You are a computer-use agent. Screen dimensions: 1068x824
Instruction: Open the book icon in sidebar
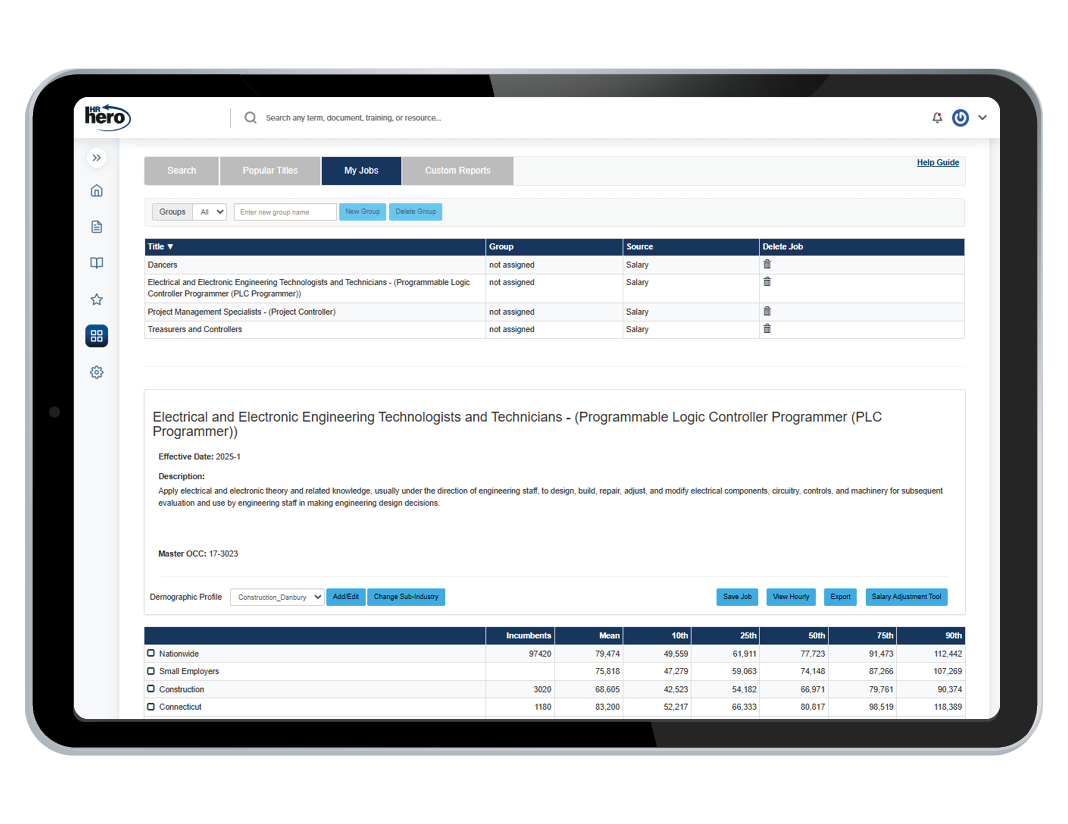(x=97, y=263)
